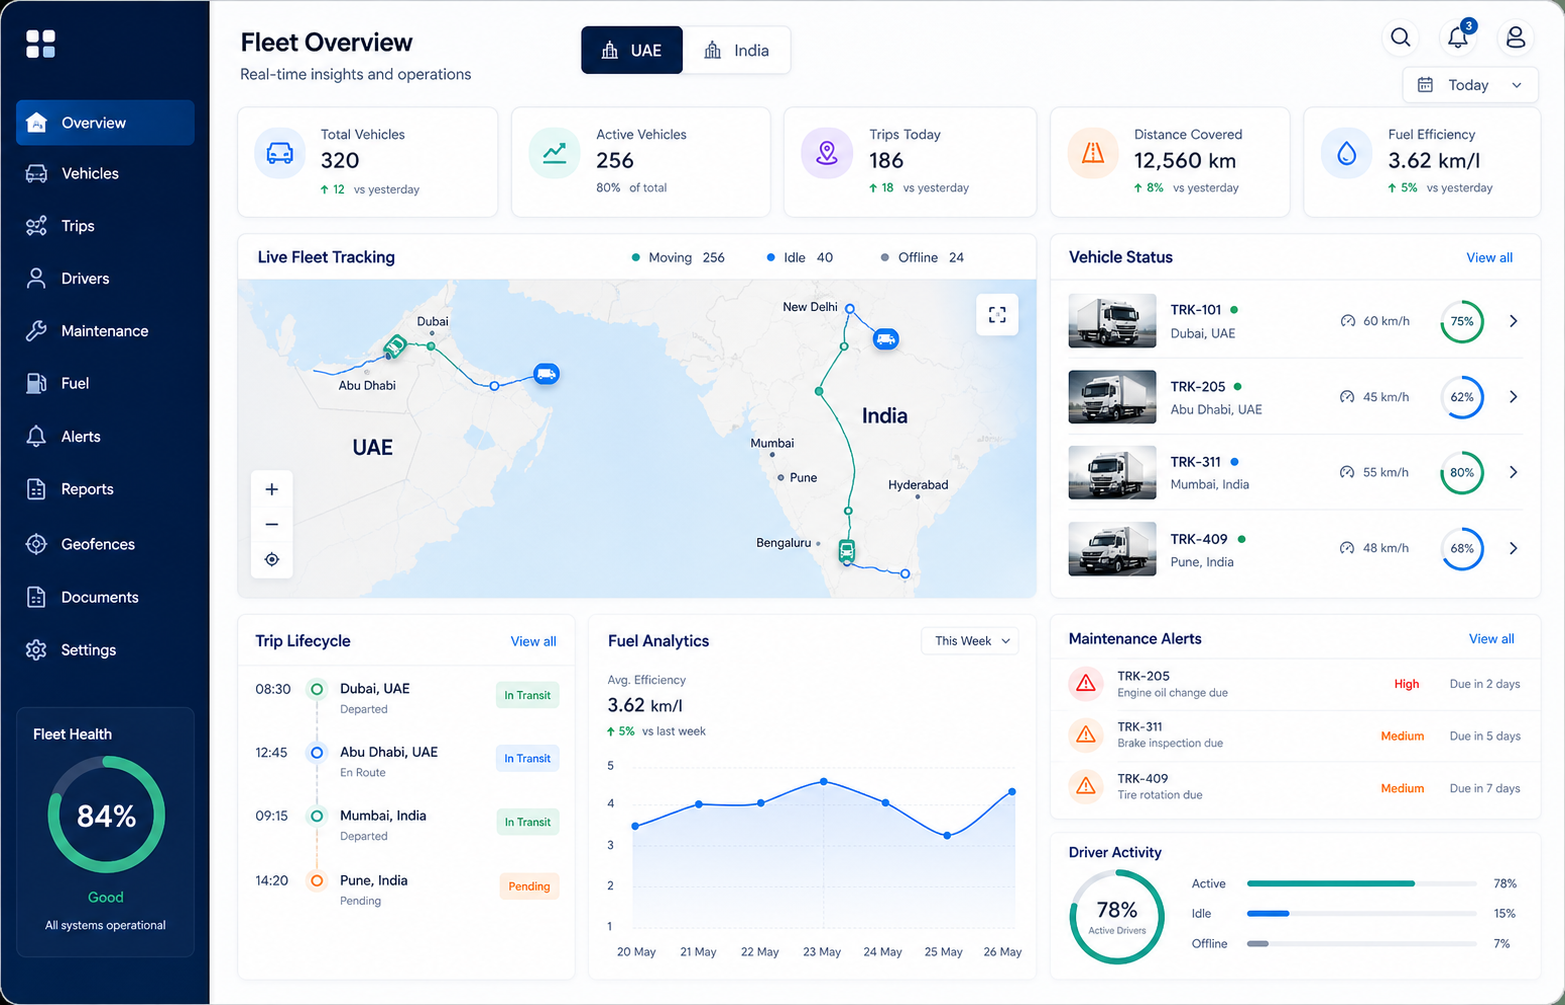Screen dimensions: 1565x1005
Task: View all in Maintenance Alerts
Action: (1491, 638)
